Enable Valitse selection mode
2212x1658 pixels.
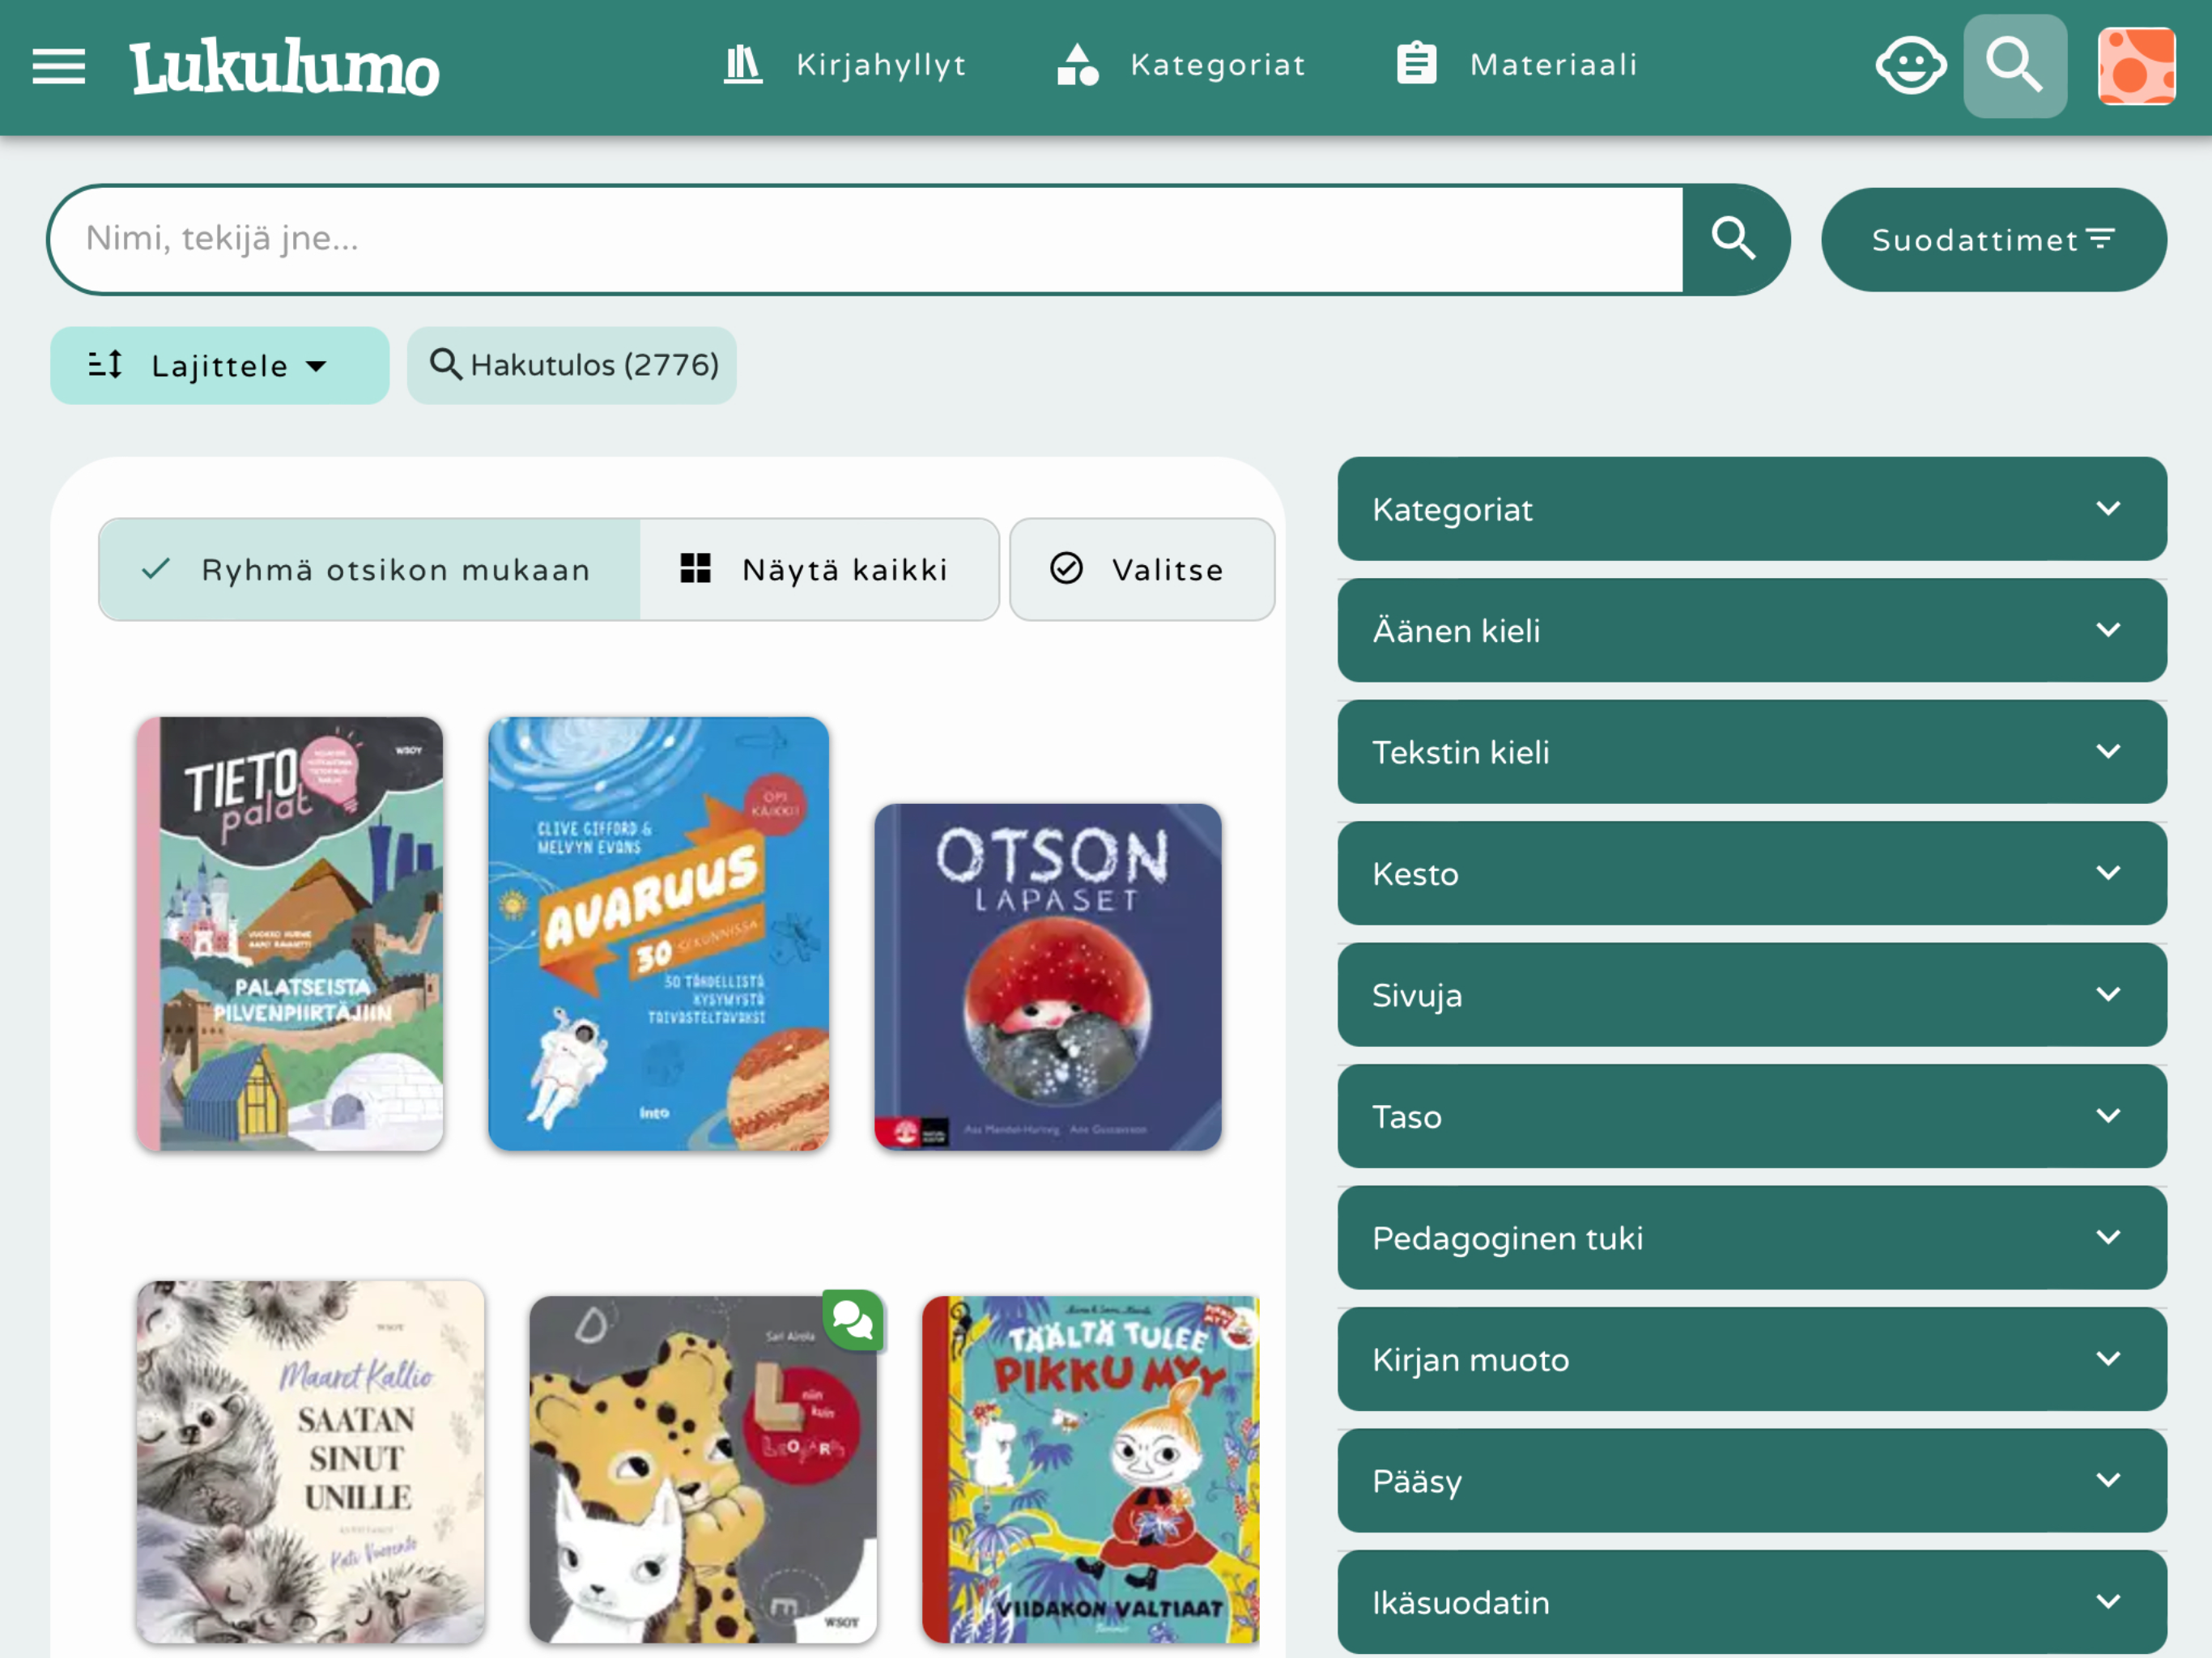click(1141, 570)
